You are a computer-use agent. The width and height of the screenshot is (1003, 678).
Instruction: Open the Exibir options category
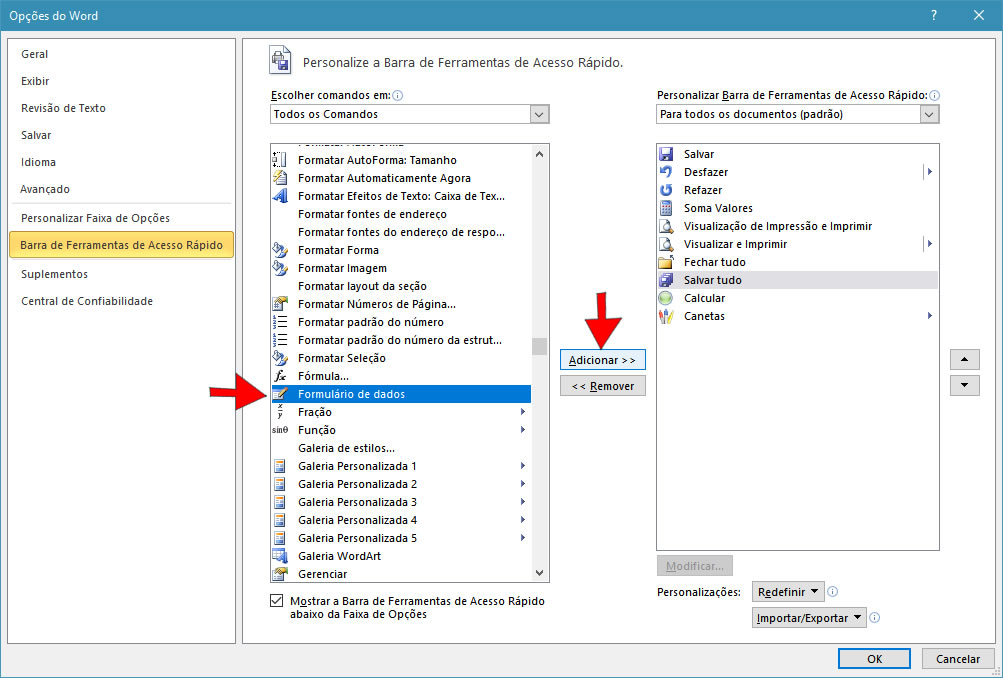[x=35, y=81]
